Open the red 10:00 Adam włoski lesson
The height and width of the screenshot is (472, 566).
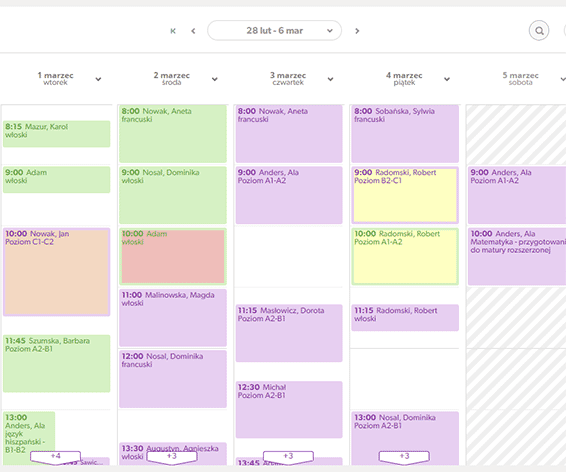pos(173,256)
